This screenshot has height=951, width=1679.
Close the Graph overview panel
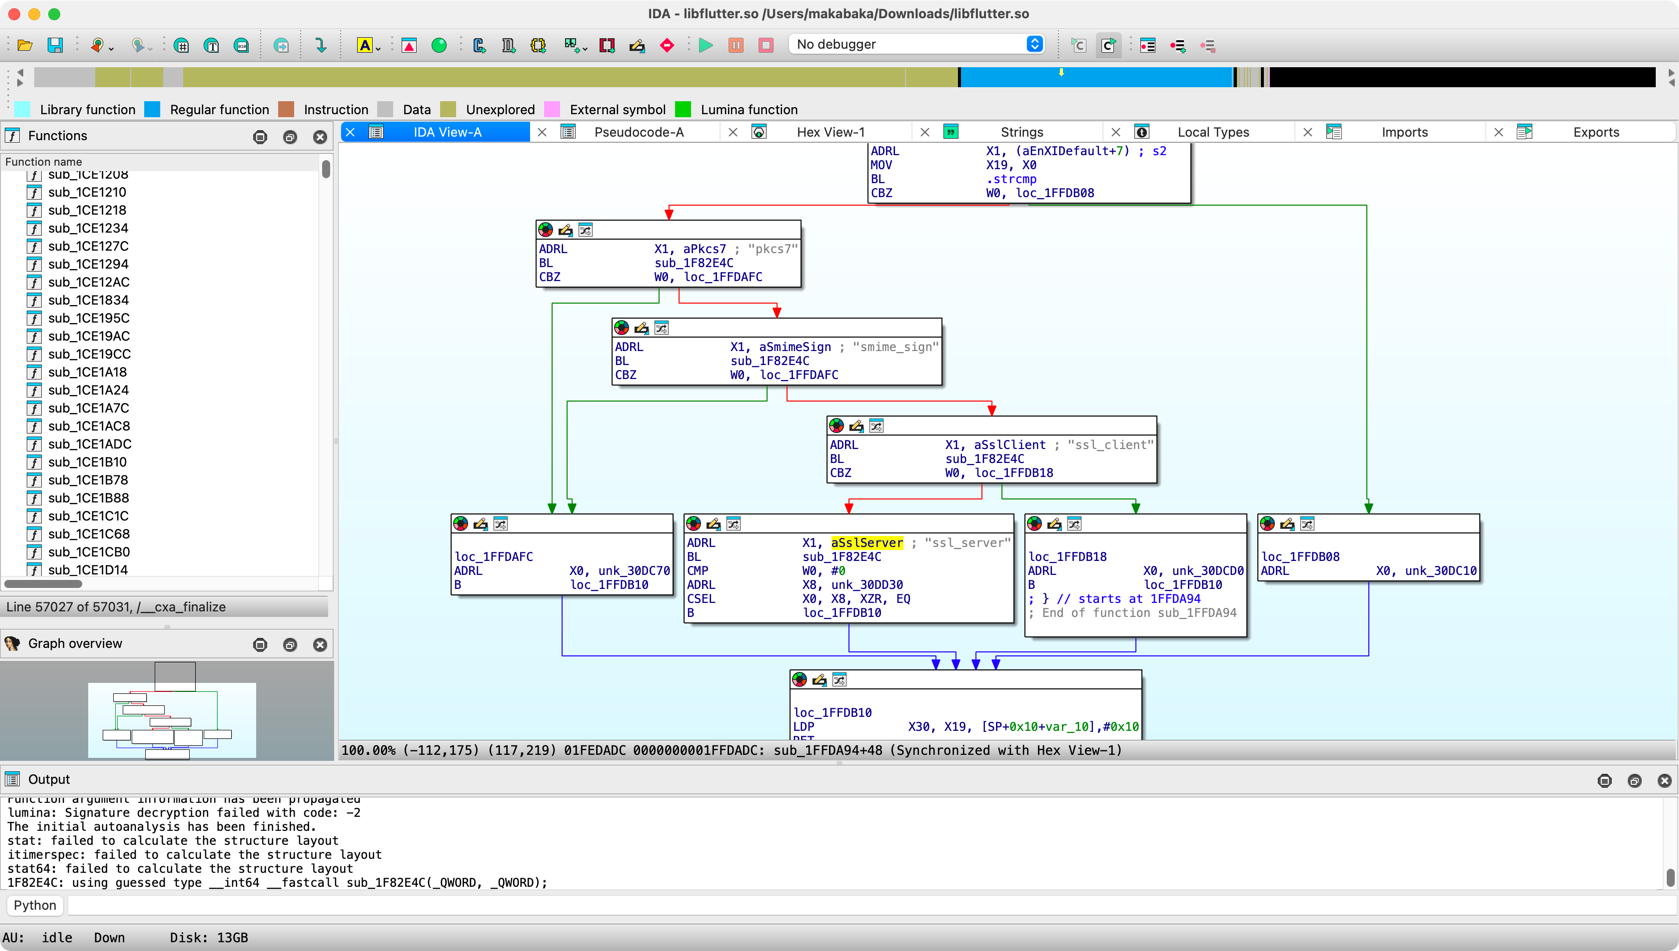pos(320,644)
